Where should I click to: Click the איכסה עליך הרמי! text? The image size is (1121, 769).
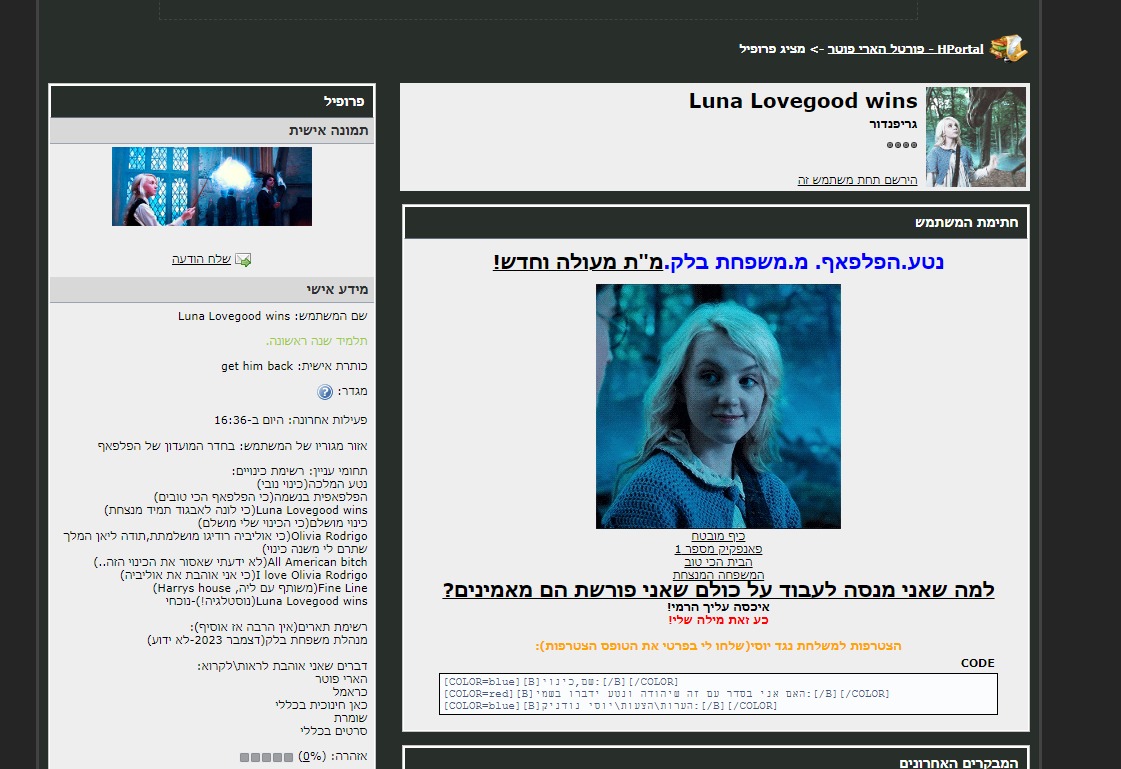(x=718, y=607)
